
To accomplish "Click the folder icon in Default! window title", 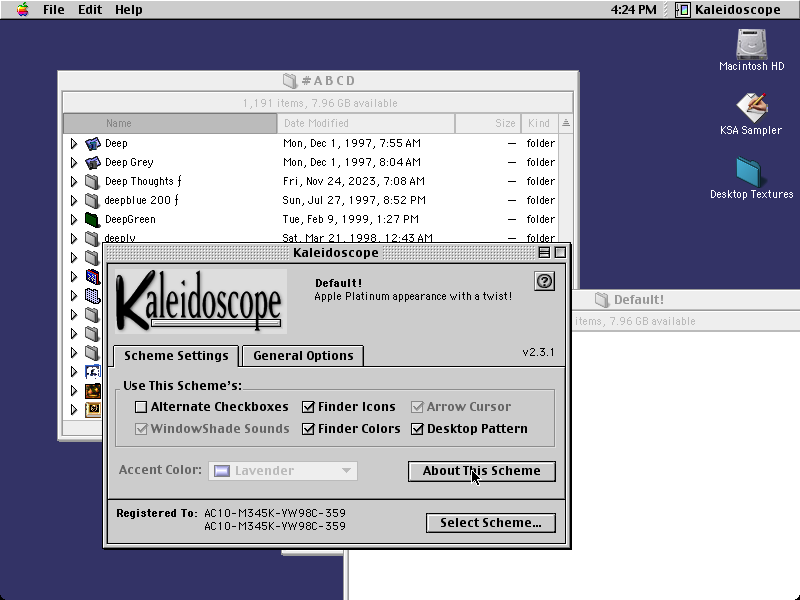I will pyautogui.click(x=602, y=299).
